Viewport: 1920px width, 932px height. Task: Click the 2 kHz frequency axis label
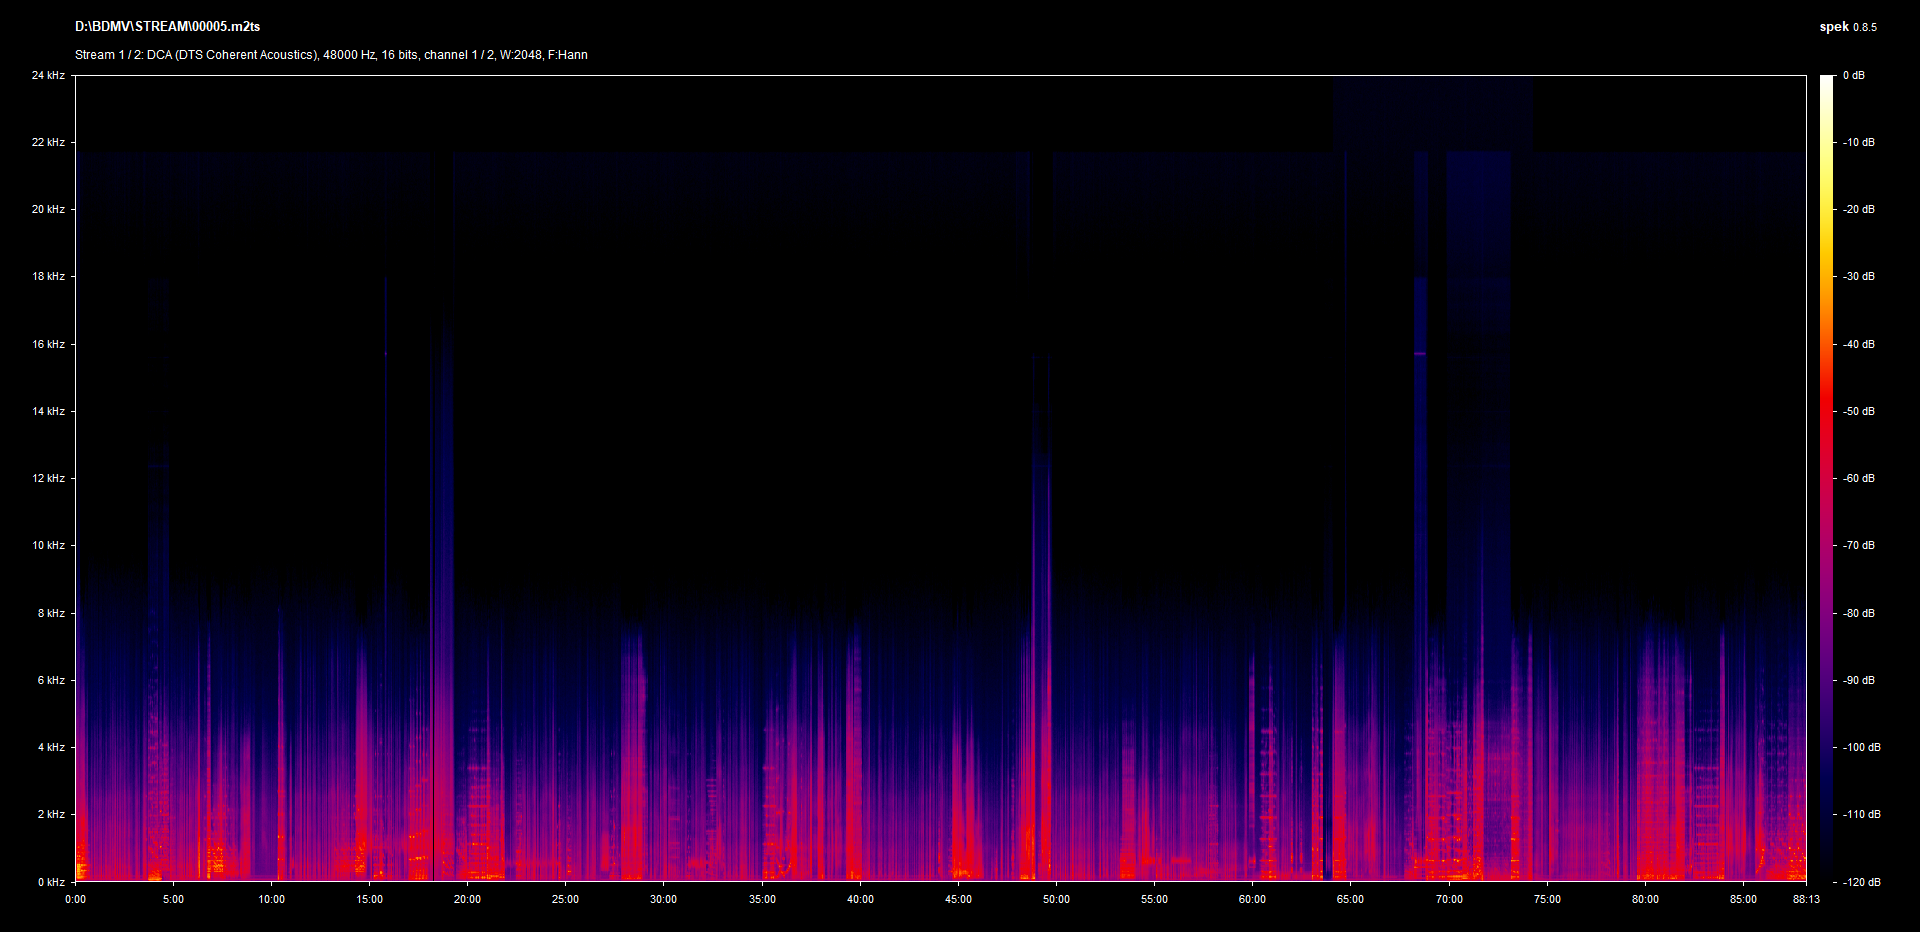tap(51, 814)
